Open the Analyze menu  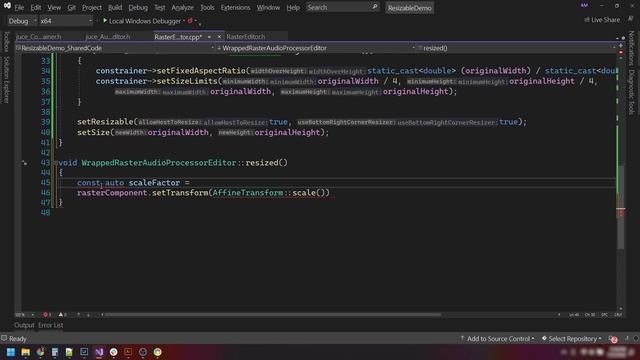pos(182,7)
